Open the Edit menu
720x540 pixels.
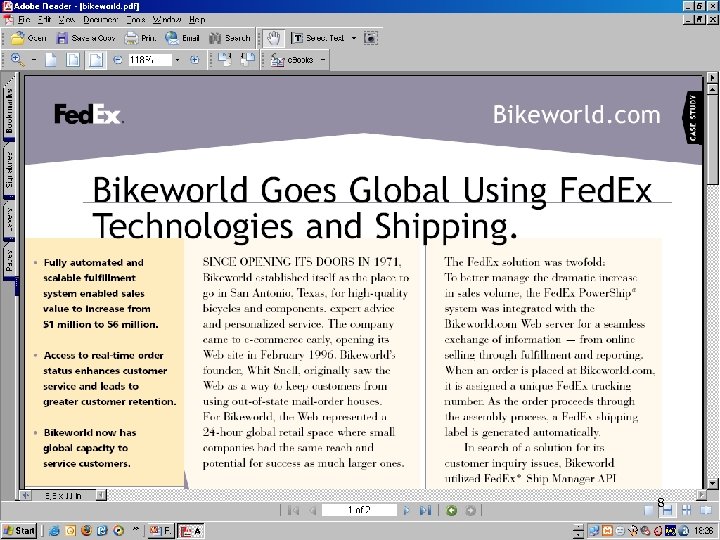45,20
